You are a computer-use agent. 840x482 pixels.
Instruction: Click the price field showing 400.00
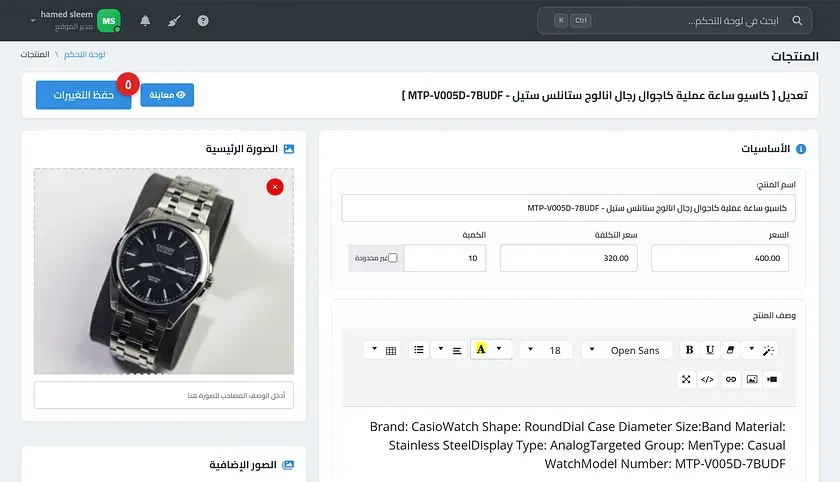(x=719, y=258)
